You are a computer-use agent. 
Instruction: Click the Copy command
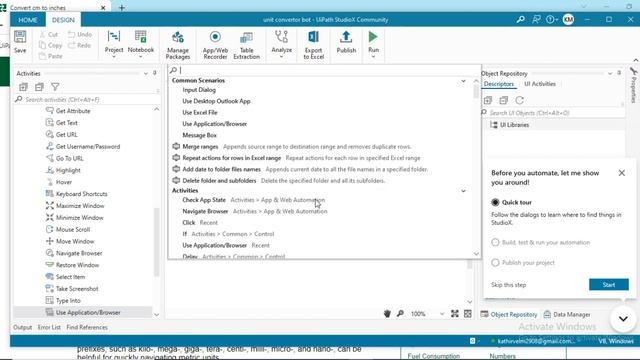[51, 45]
